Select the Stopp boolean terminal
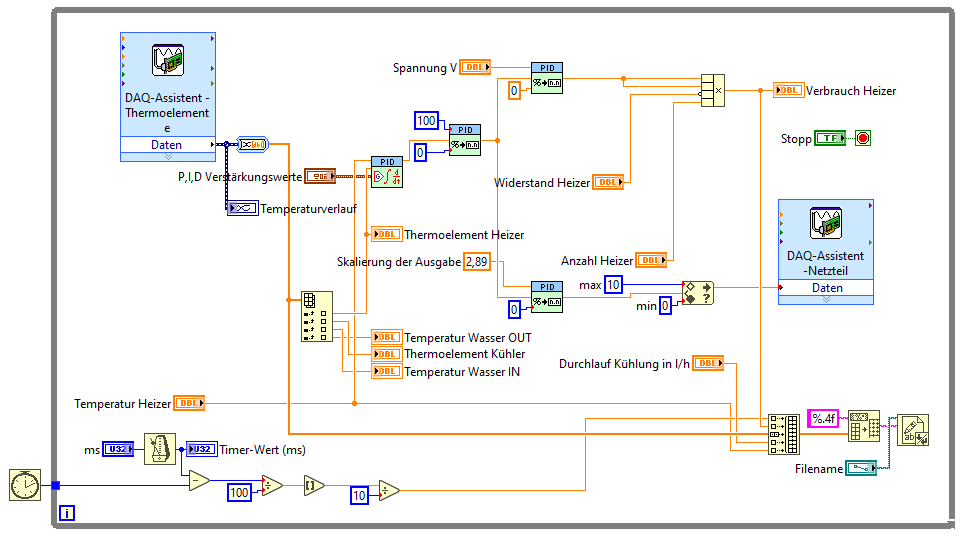 [830, 139]
